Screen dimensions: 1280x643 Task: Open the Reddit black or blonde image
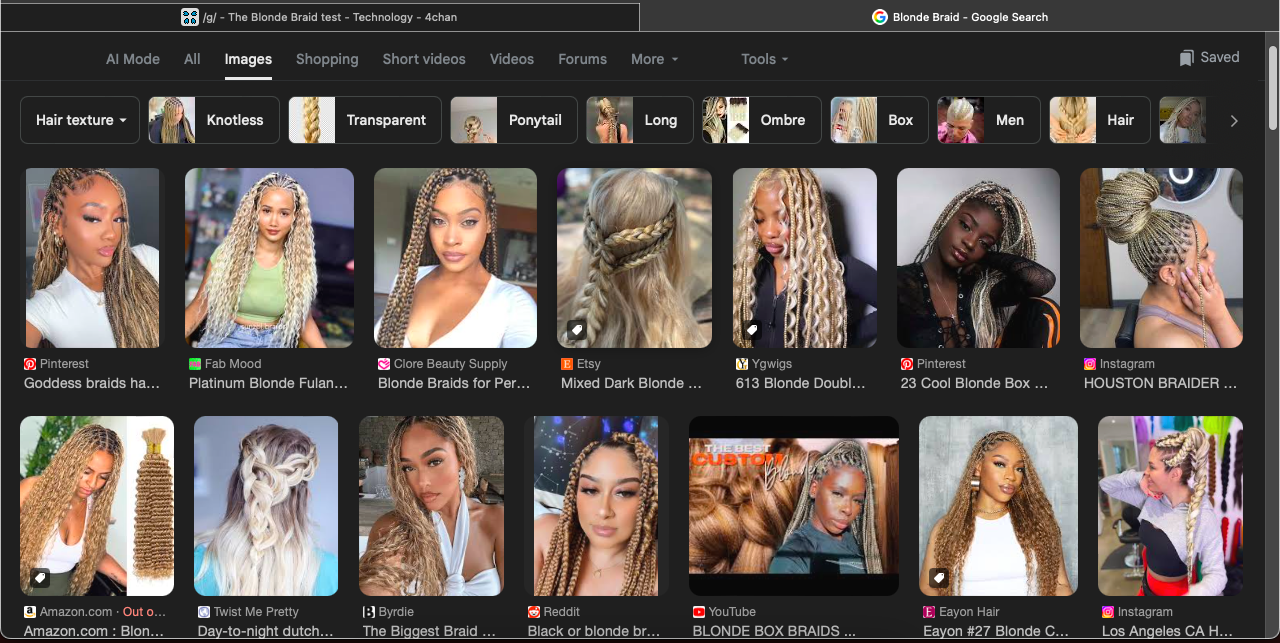(x=596, y=506)
